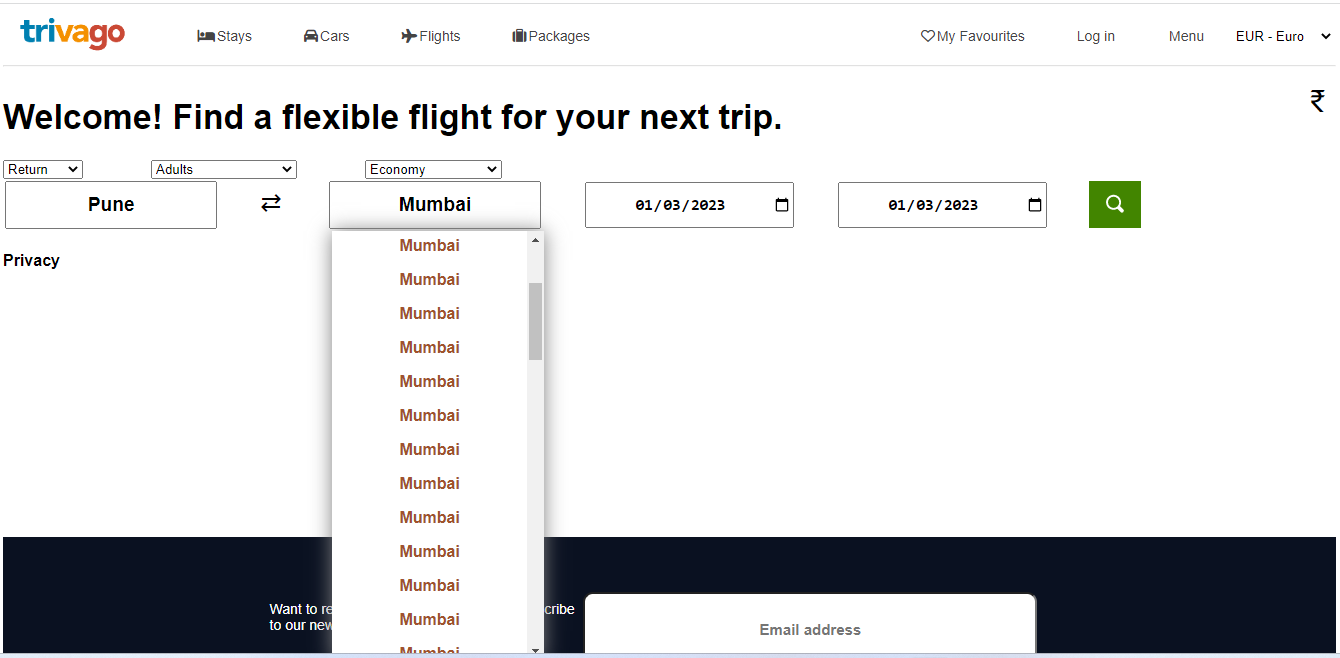This screenshot has height=658, width=1340.
Task: Open My Favourites heart icon
Action: point(927,36)
